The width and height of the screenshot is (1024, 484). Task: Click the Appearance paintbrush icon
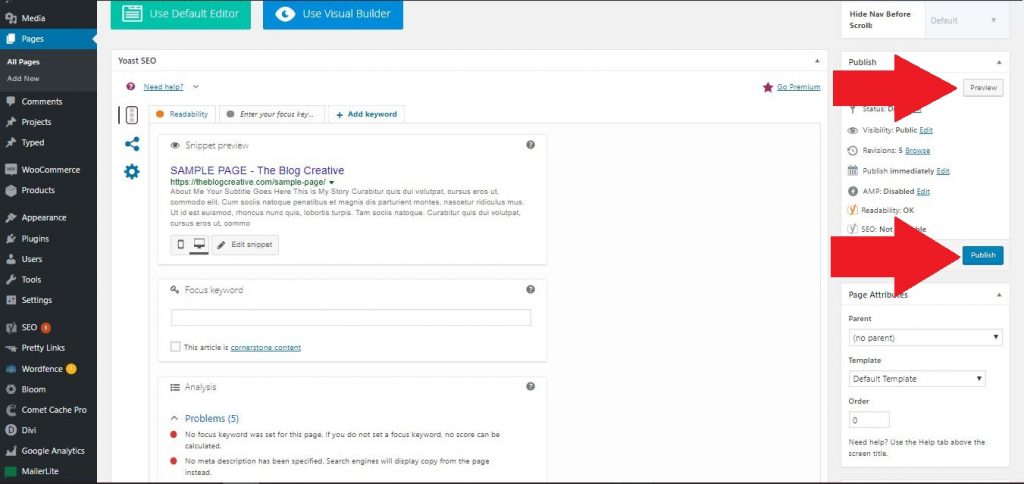click(10, 218)
